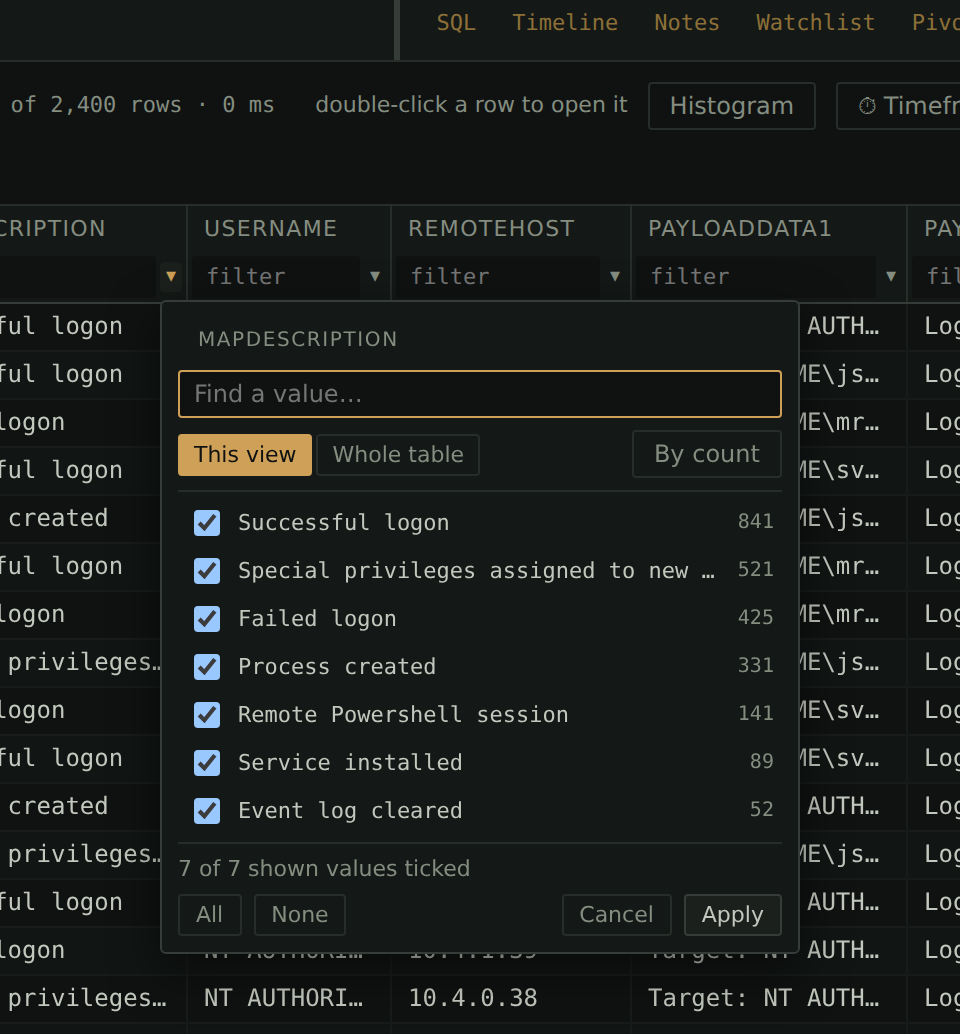Click the Failed logon count 425
Viewport: 960px width, 1034px height.
point(756,617)
